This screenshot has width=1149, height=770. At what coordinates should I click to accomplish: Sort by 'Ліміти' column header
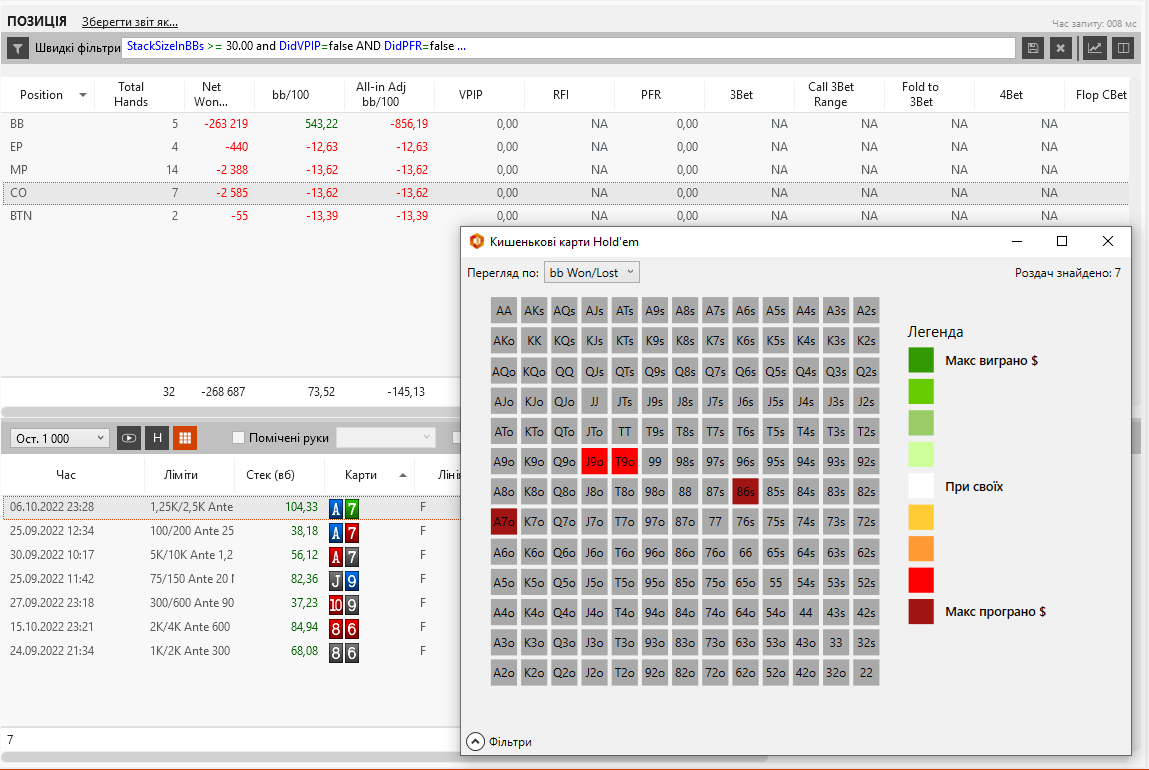pyautogui.click(x=181, y=475)
